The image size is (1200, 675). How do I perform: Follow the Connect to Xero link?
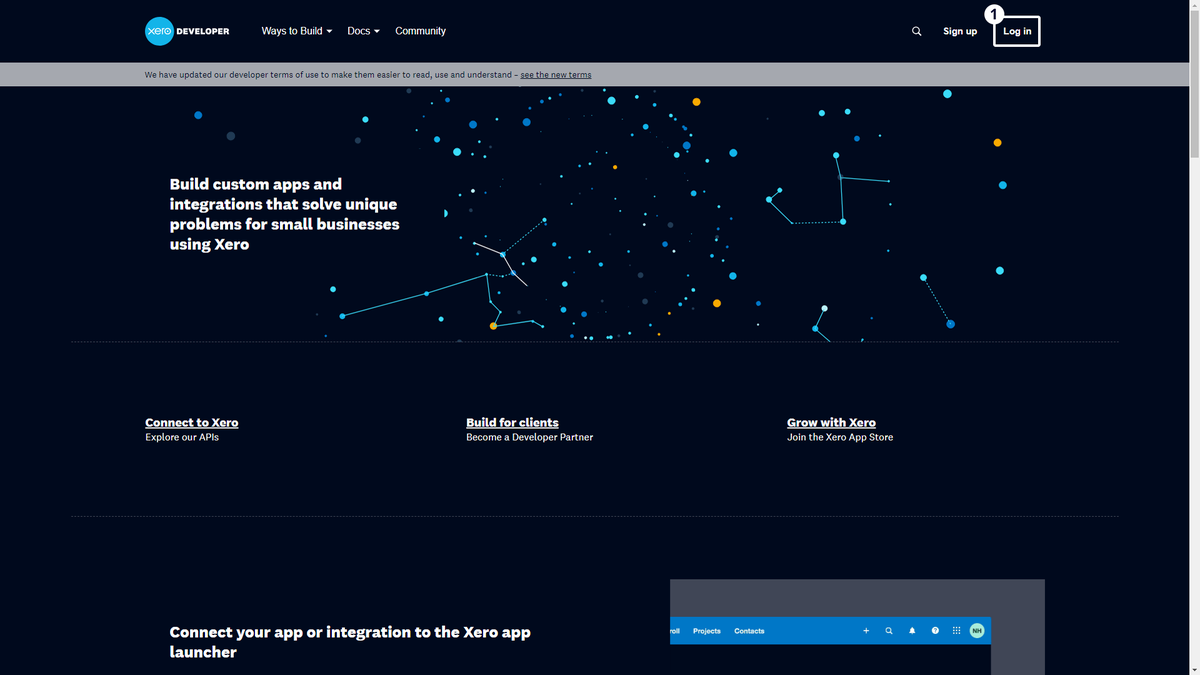point(191,423)
